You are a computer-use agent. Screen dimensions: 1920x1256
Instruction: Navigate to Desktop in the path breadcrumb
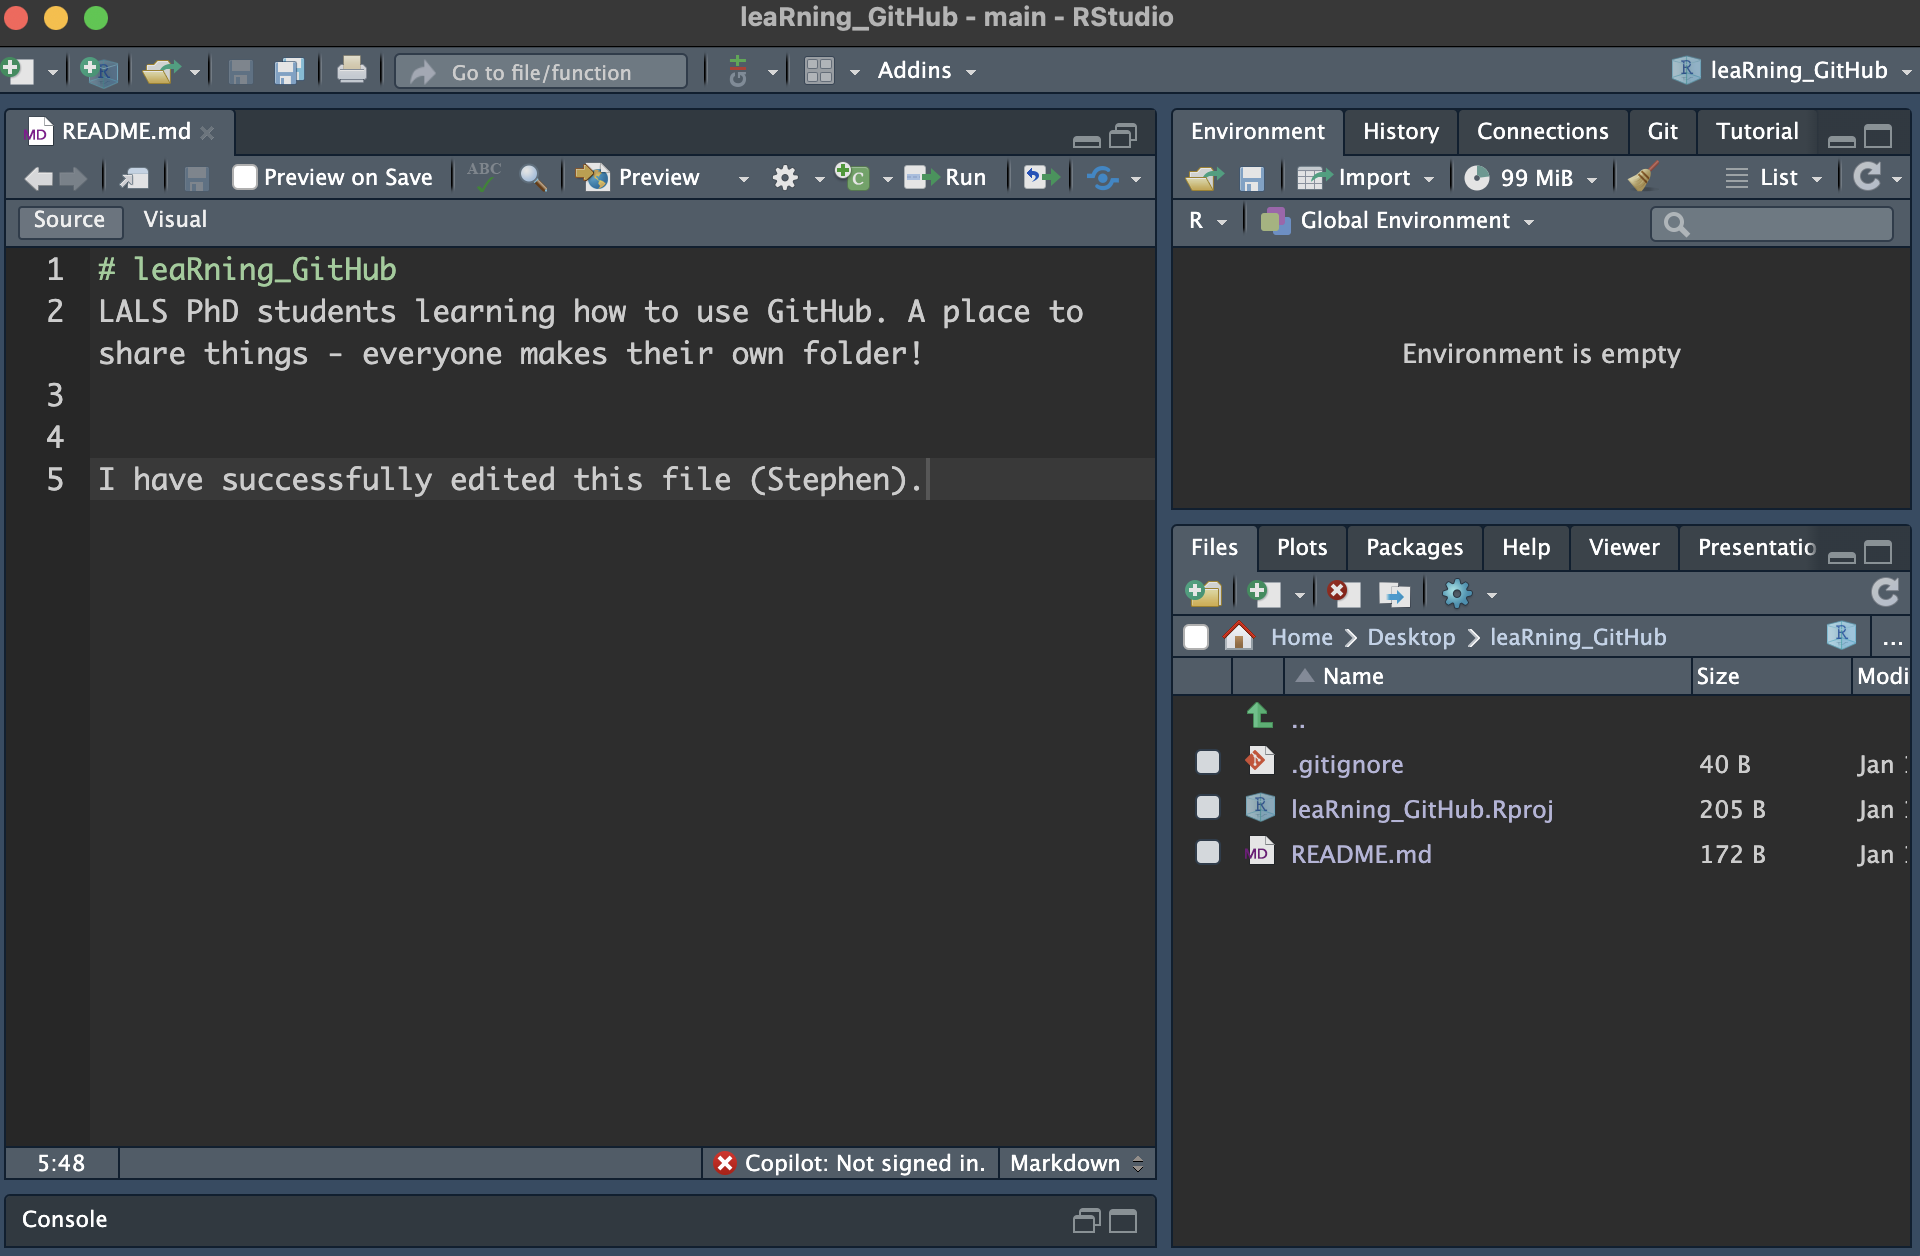tap(1411, 637)
